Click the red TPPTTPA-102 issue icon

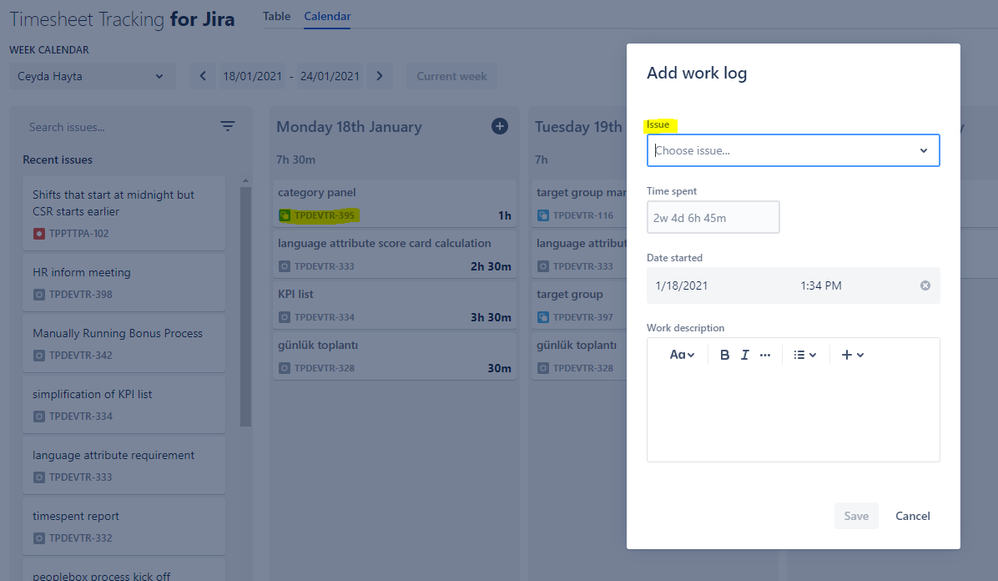[39, 234]
